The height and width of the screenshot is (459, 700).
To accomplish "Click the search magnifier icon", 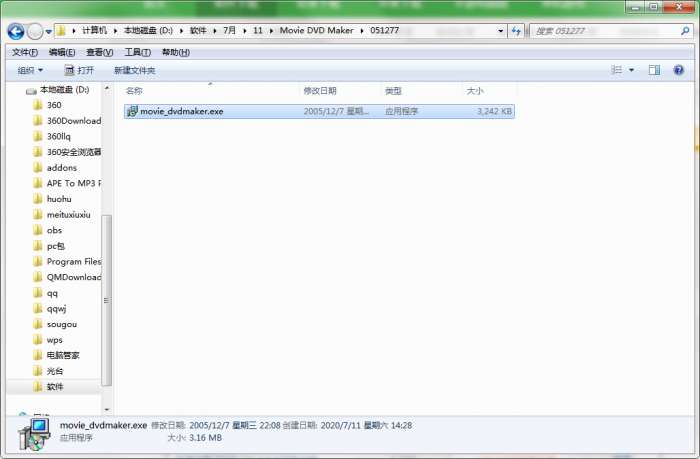I will click(x=685, y=31).
